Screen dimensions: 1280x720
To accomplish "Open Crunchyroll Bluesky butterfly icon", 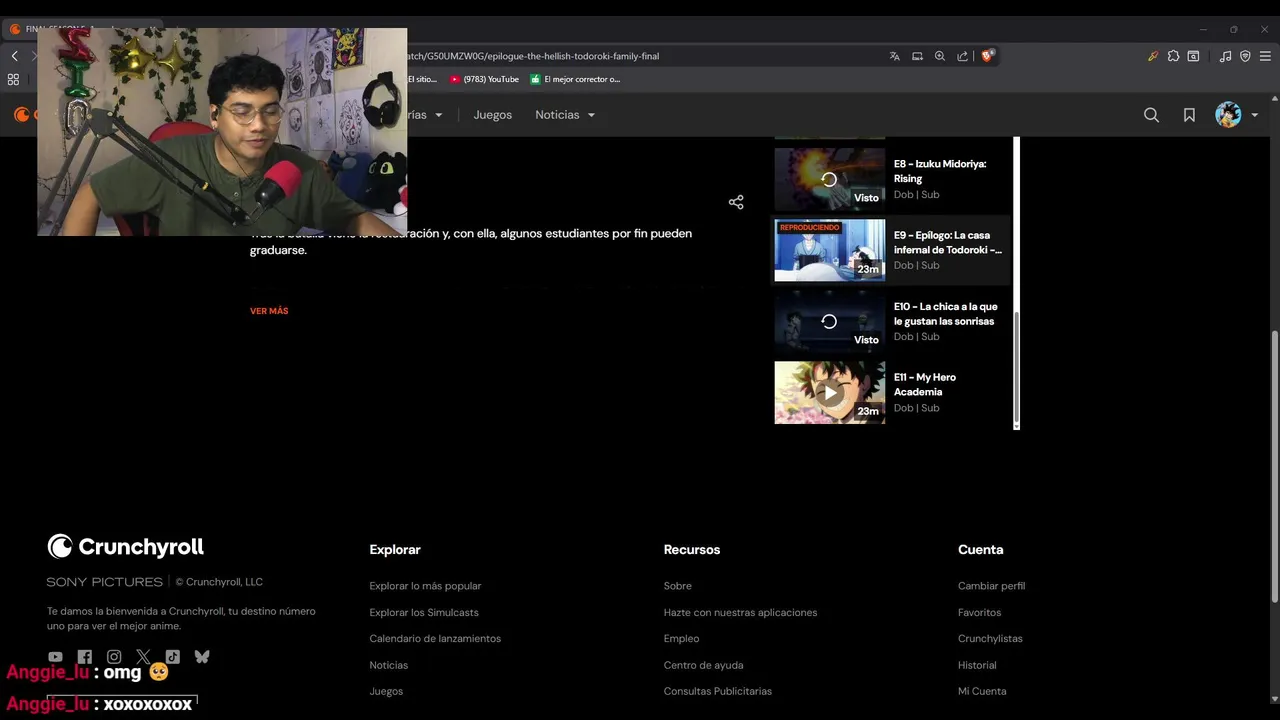I will [x=202, y=657].
